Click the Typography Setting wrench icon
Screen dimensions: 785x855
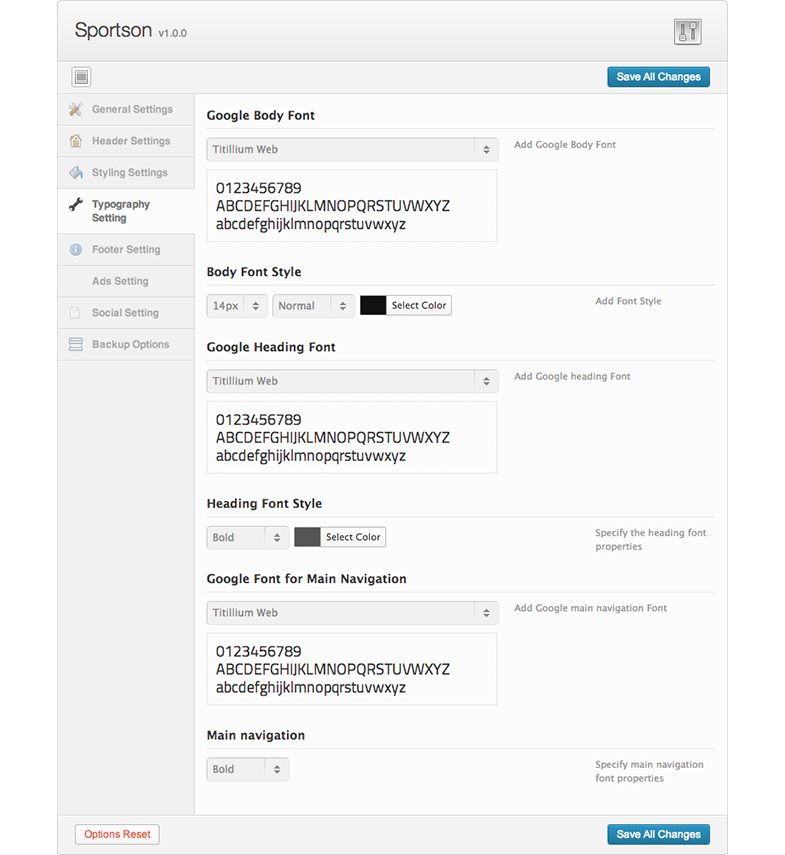point(76,205)
